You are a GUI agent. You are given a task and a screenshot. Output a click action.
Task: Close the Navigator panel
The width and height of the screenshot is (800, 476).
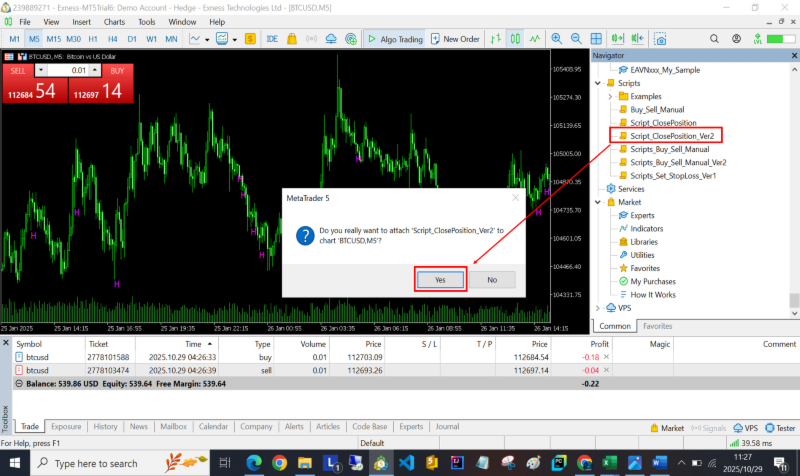[x=794, y=55]
